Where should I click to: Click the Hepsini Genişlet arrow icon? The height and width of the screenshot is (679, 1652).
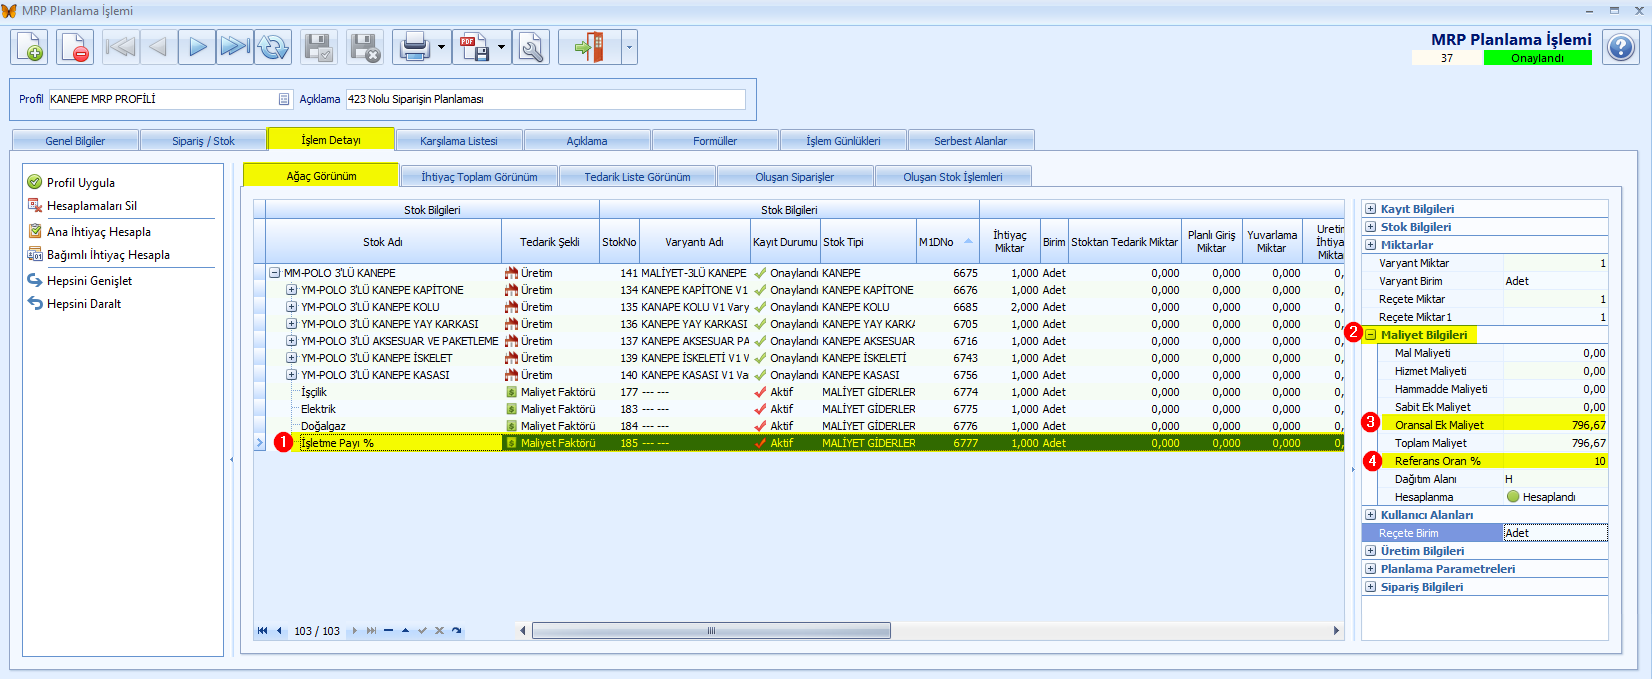coord(35,280)
